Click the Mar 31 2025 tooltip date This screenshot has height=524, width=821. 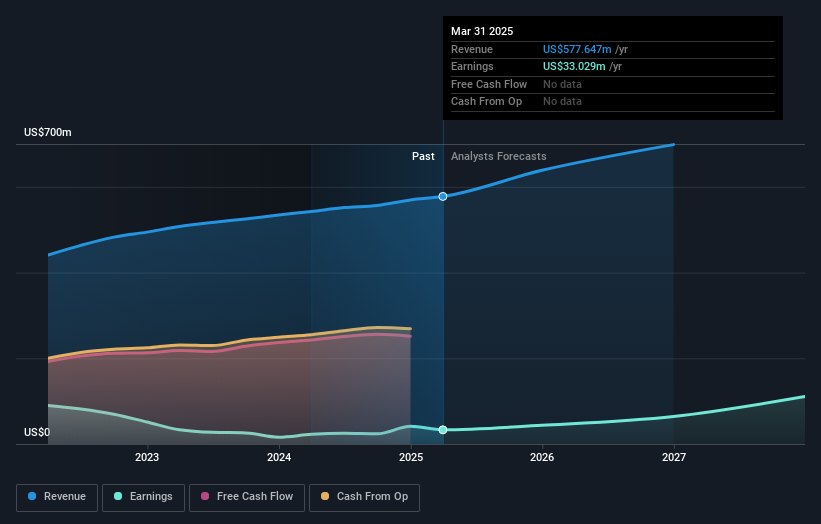point(482,31)
